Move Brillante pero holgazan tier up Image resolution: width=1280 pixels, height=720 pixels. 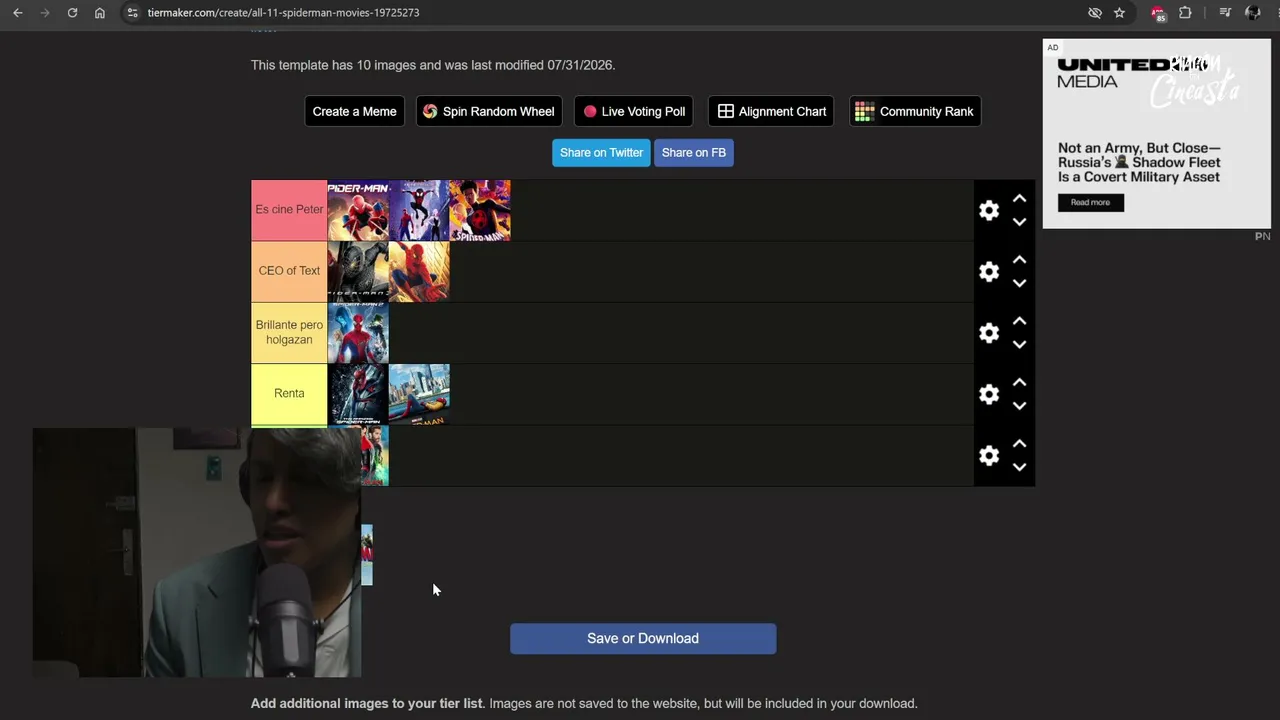pyautogui.click(x=1019, y=321)
